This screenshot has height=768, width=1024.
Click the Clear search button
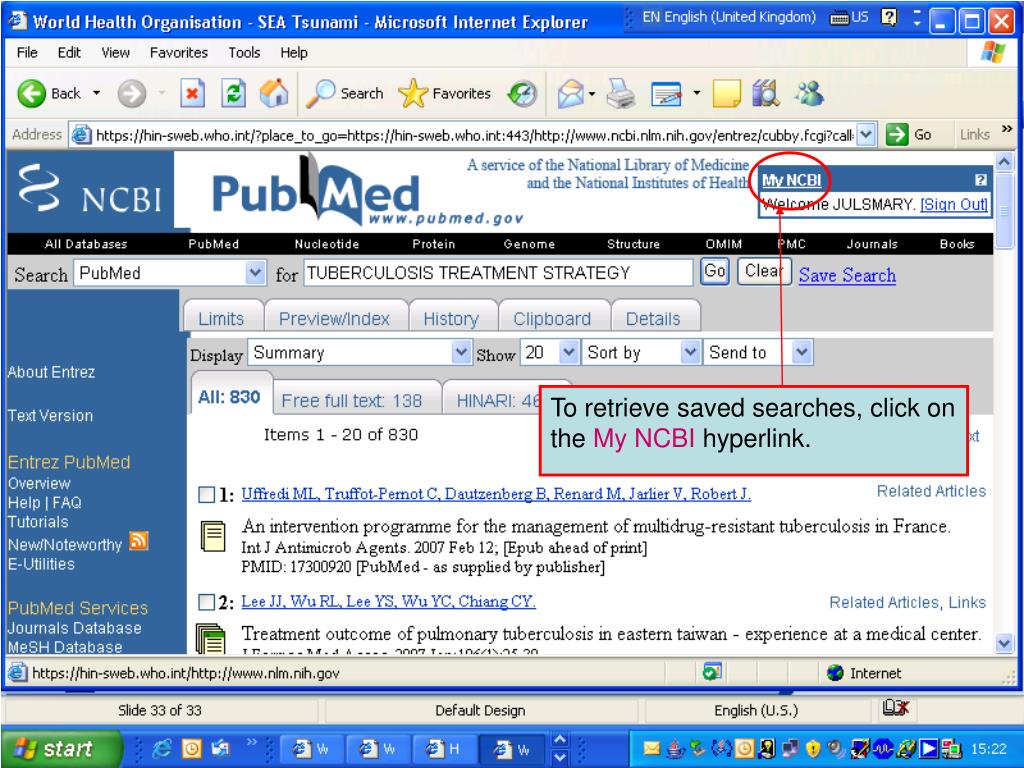763,271
